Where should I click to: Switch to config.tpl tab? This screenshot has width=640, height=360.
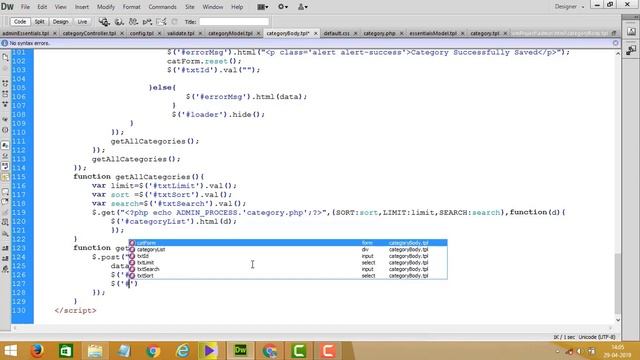tap(142, 33)
